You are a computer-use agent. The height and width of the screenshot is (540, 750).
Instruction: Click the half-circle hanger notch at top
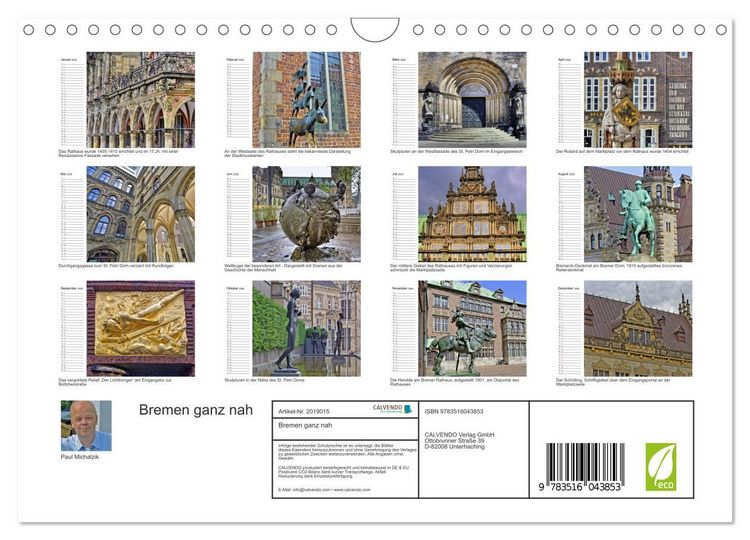pos(375,29)
